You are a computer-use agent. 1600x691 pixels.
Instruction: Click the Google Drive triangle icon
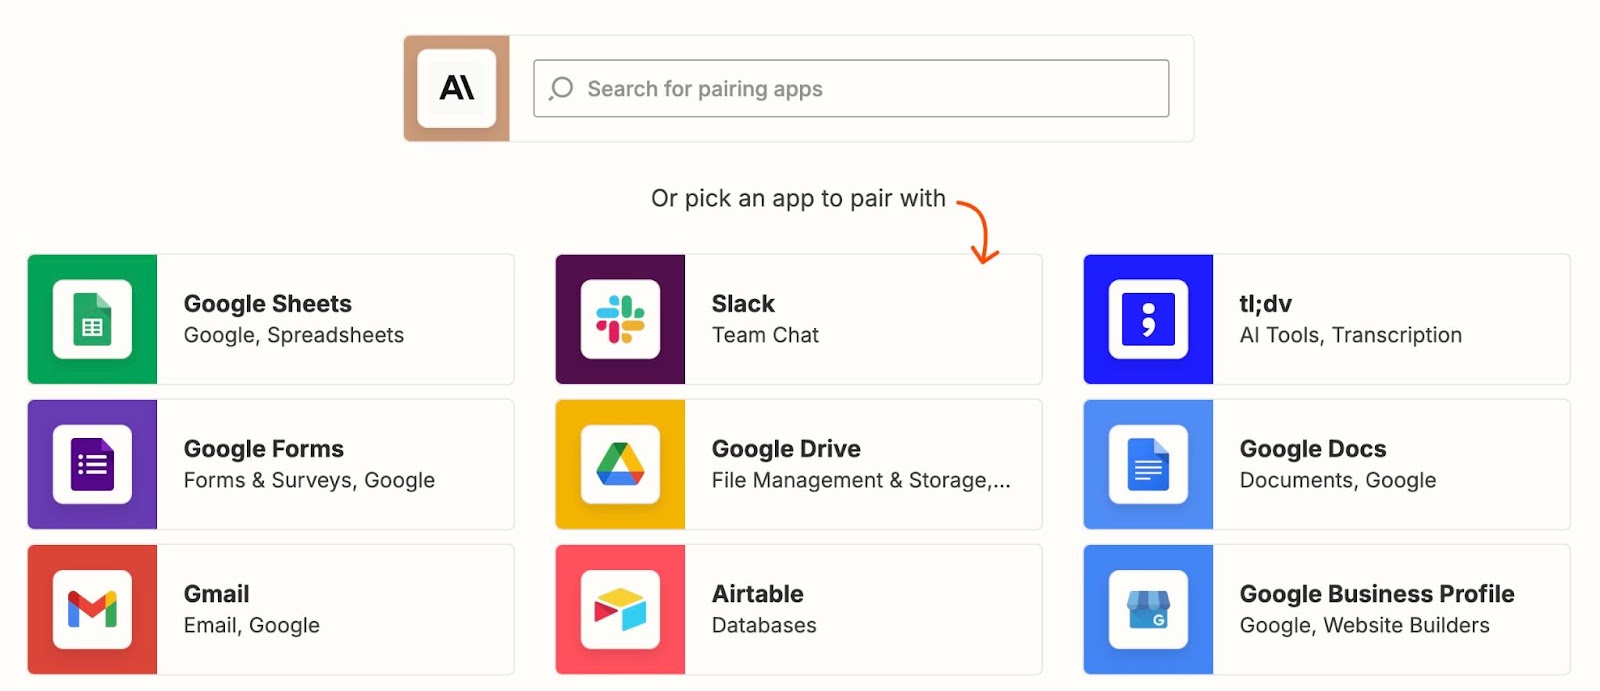(x=620, y=464)
